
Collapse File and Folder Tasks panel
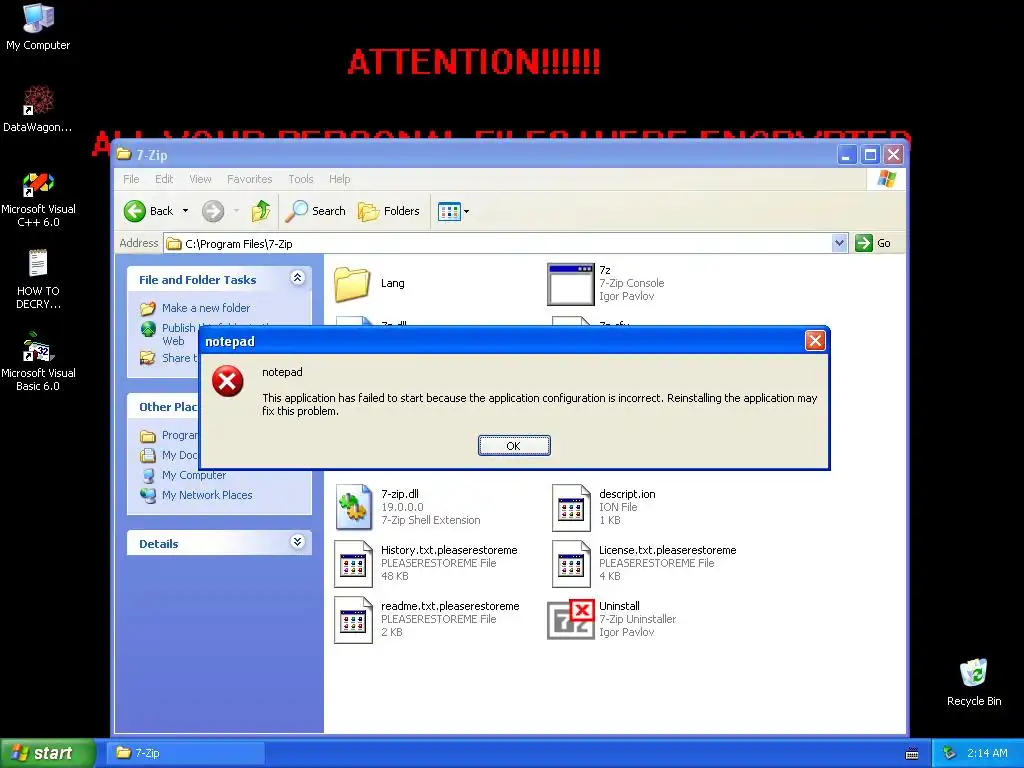297,278
